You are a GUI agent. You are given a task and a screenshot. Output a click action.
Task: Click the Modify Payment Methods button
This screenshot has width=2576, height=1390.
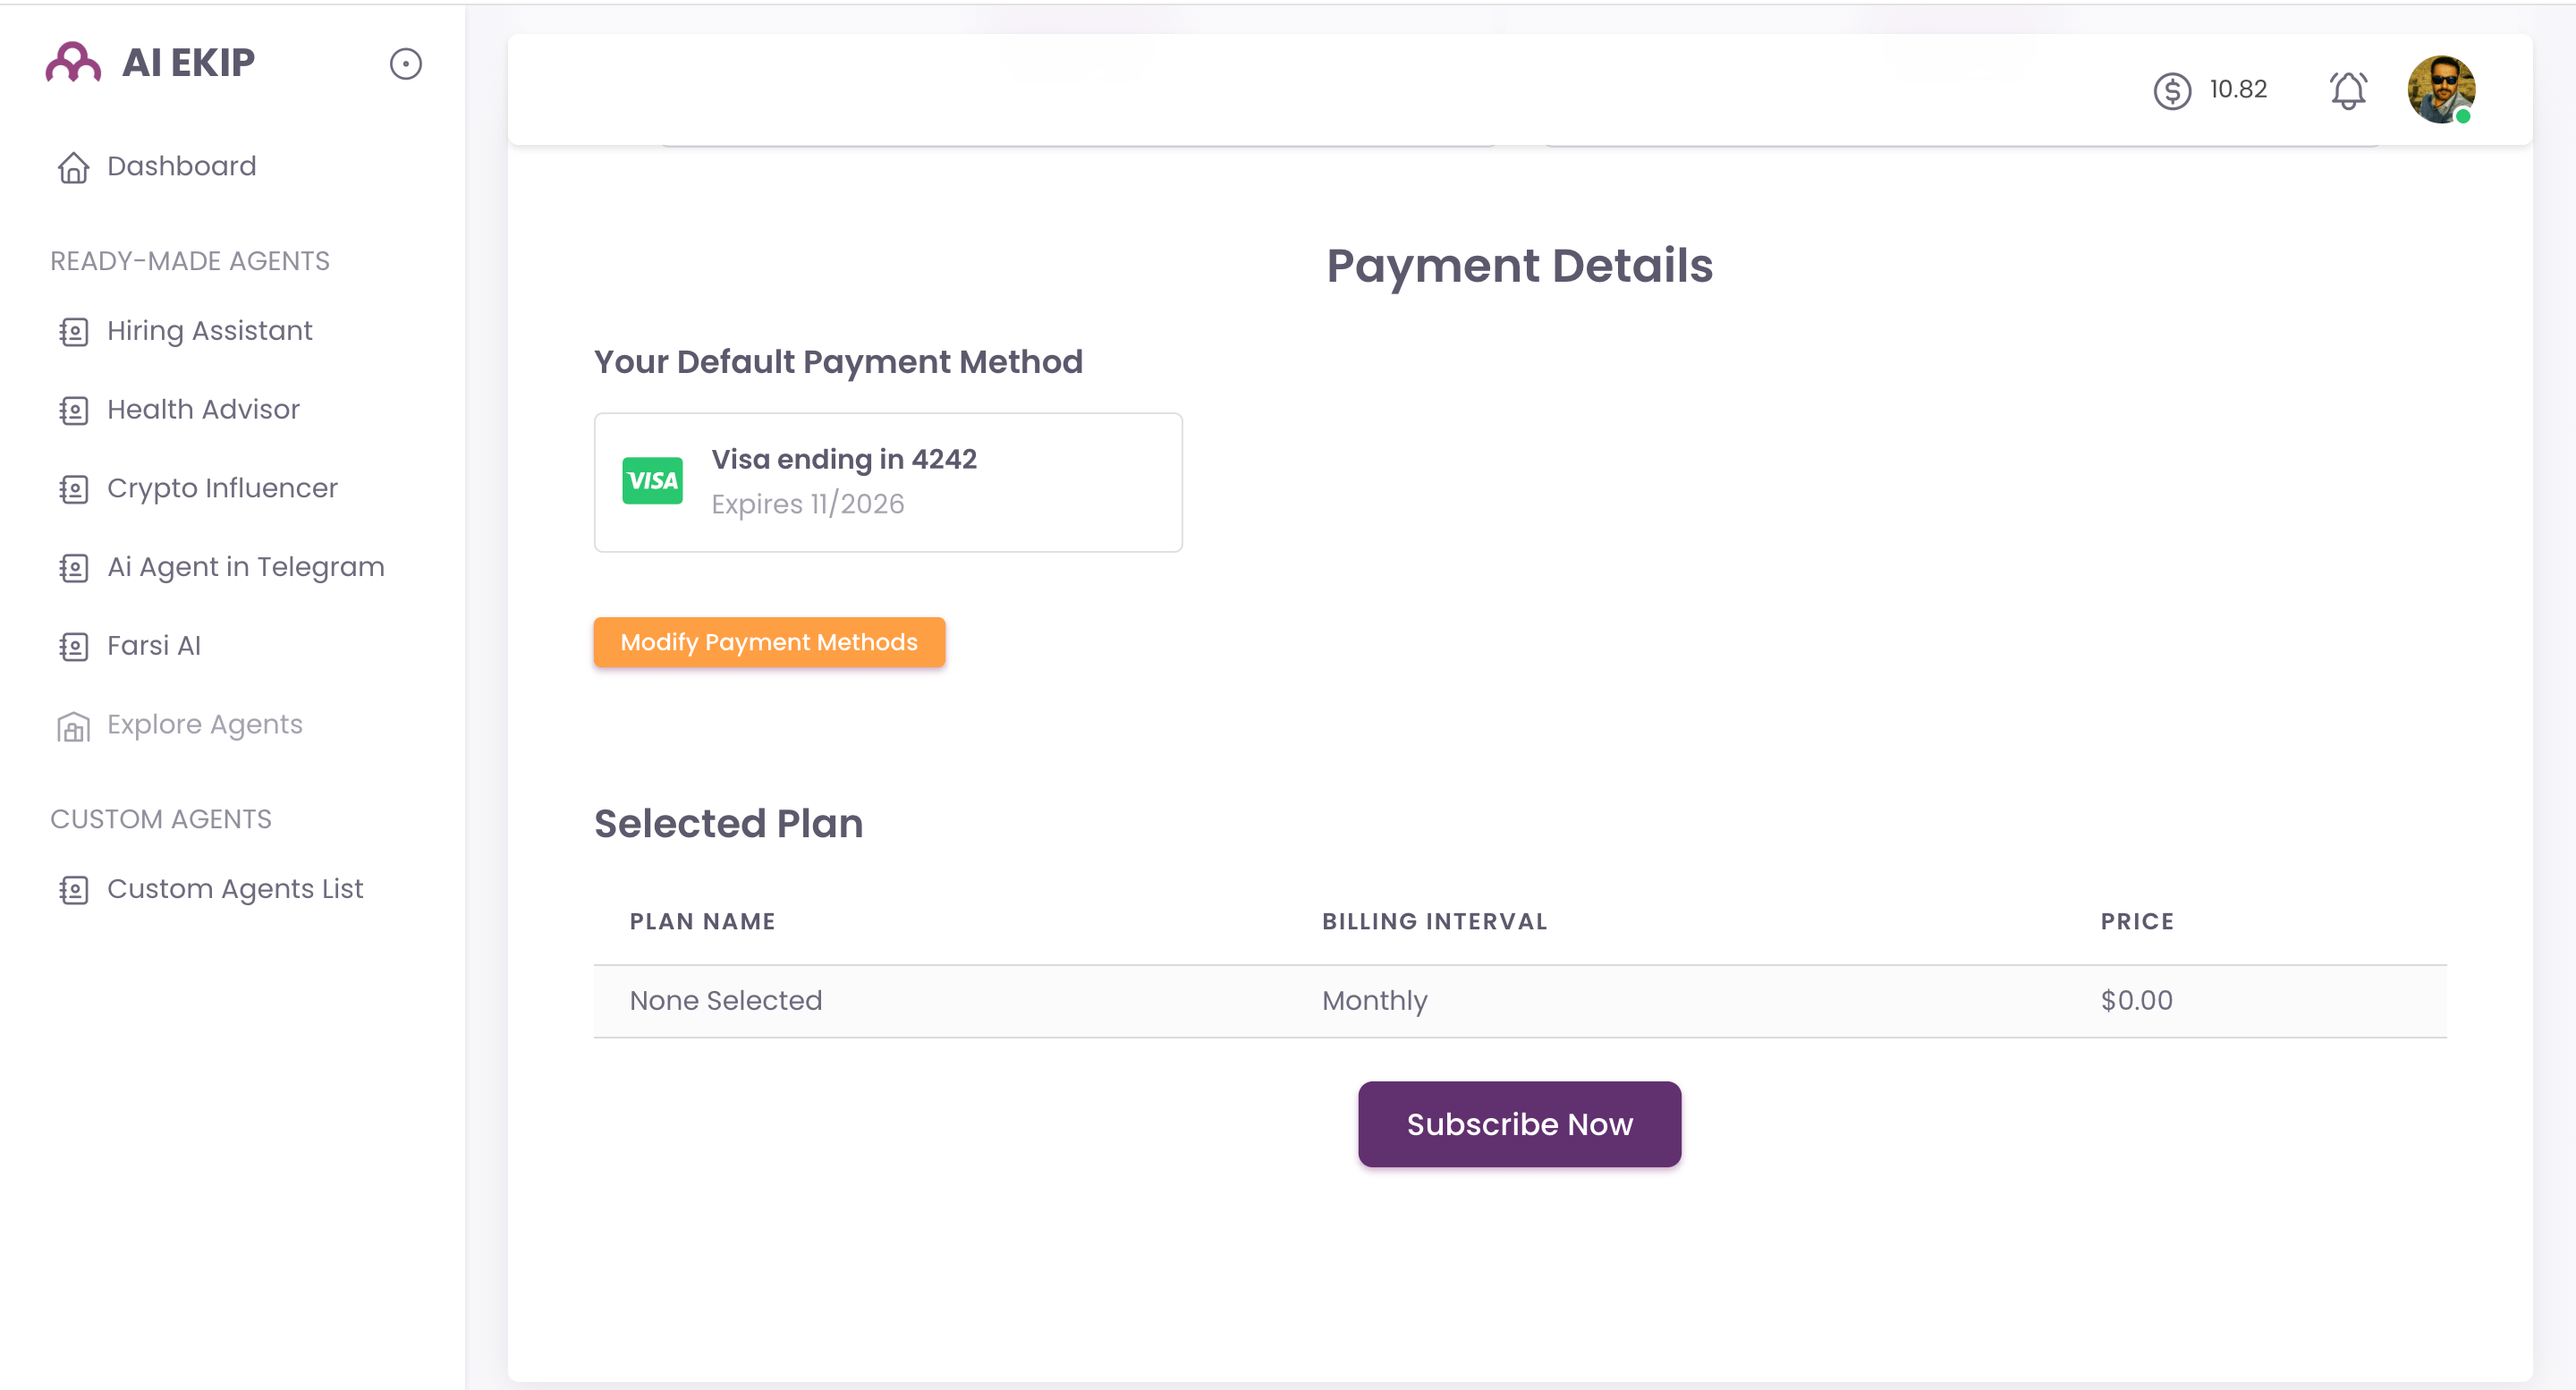pyautogui.click(x=769, y=642)
